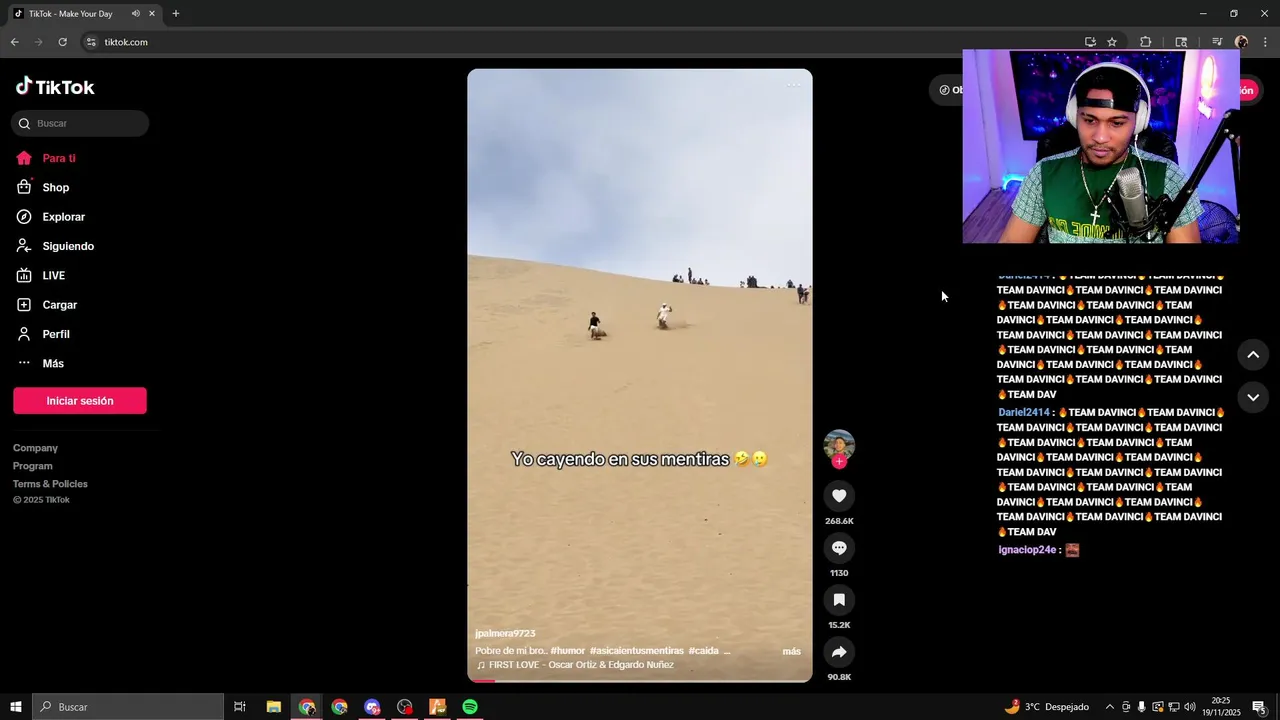Open the Windows Start menu
This screenshot has width=1280, height=720.
(x=16, y=707)
